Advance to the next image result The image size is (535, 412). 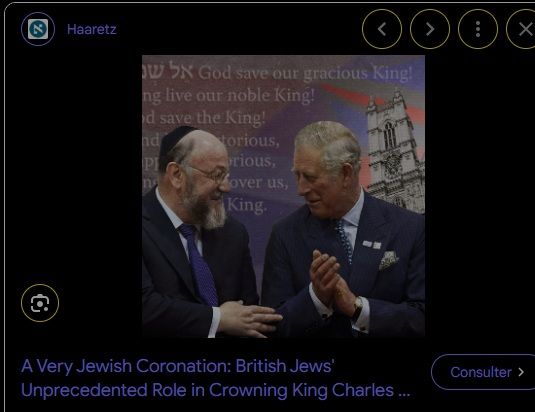click(430, 29)
